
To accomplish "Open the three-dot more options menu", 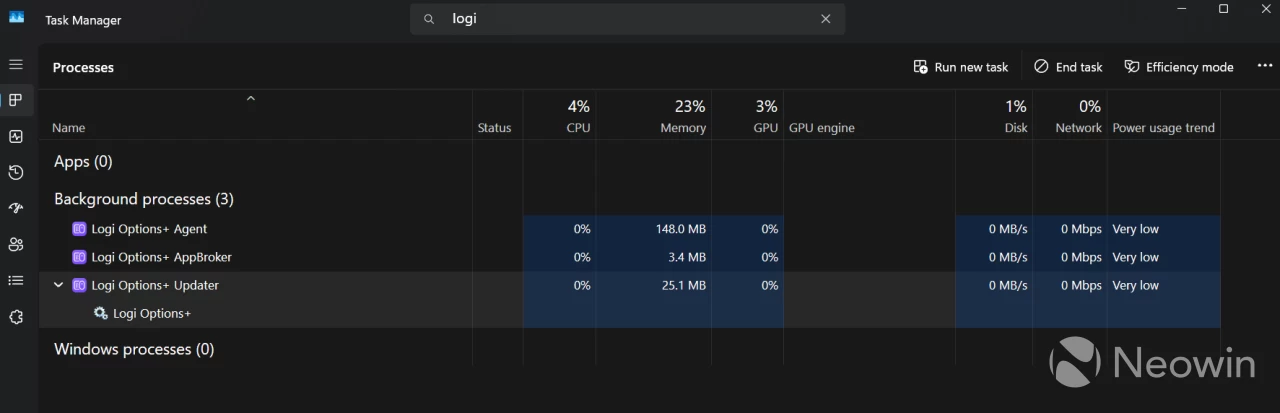I will click(1265, 66).
